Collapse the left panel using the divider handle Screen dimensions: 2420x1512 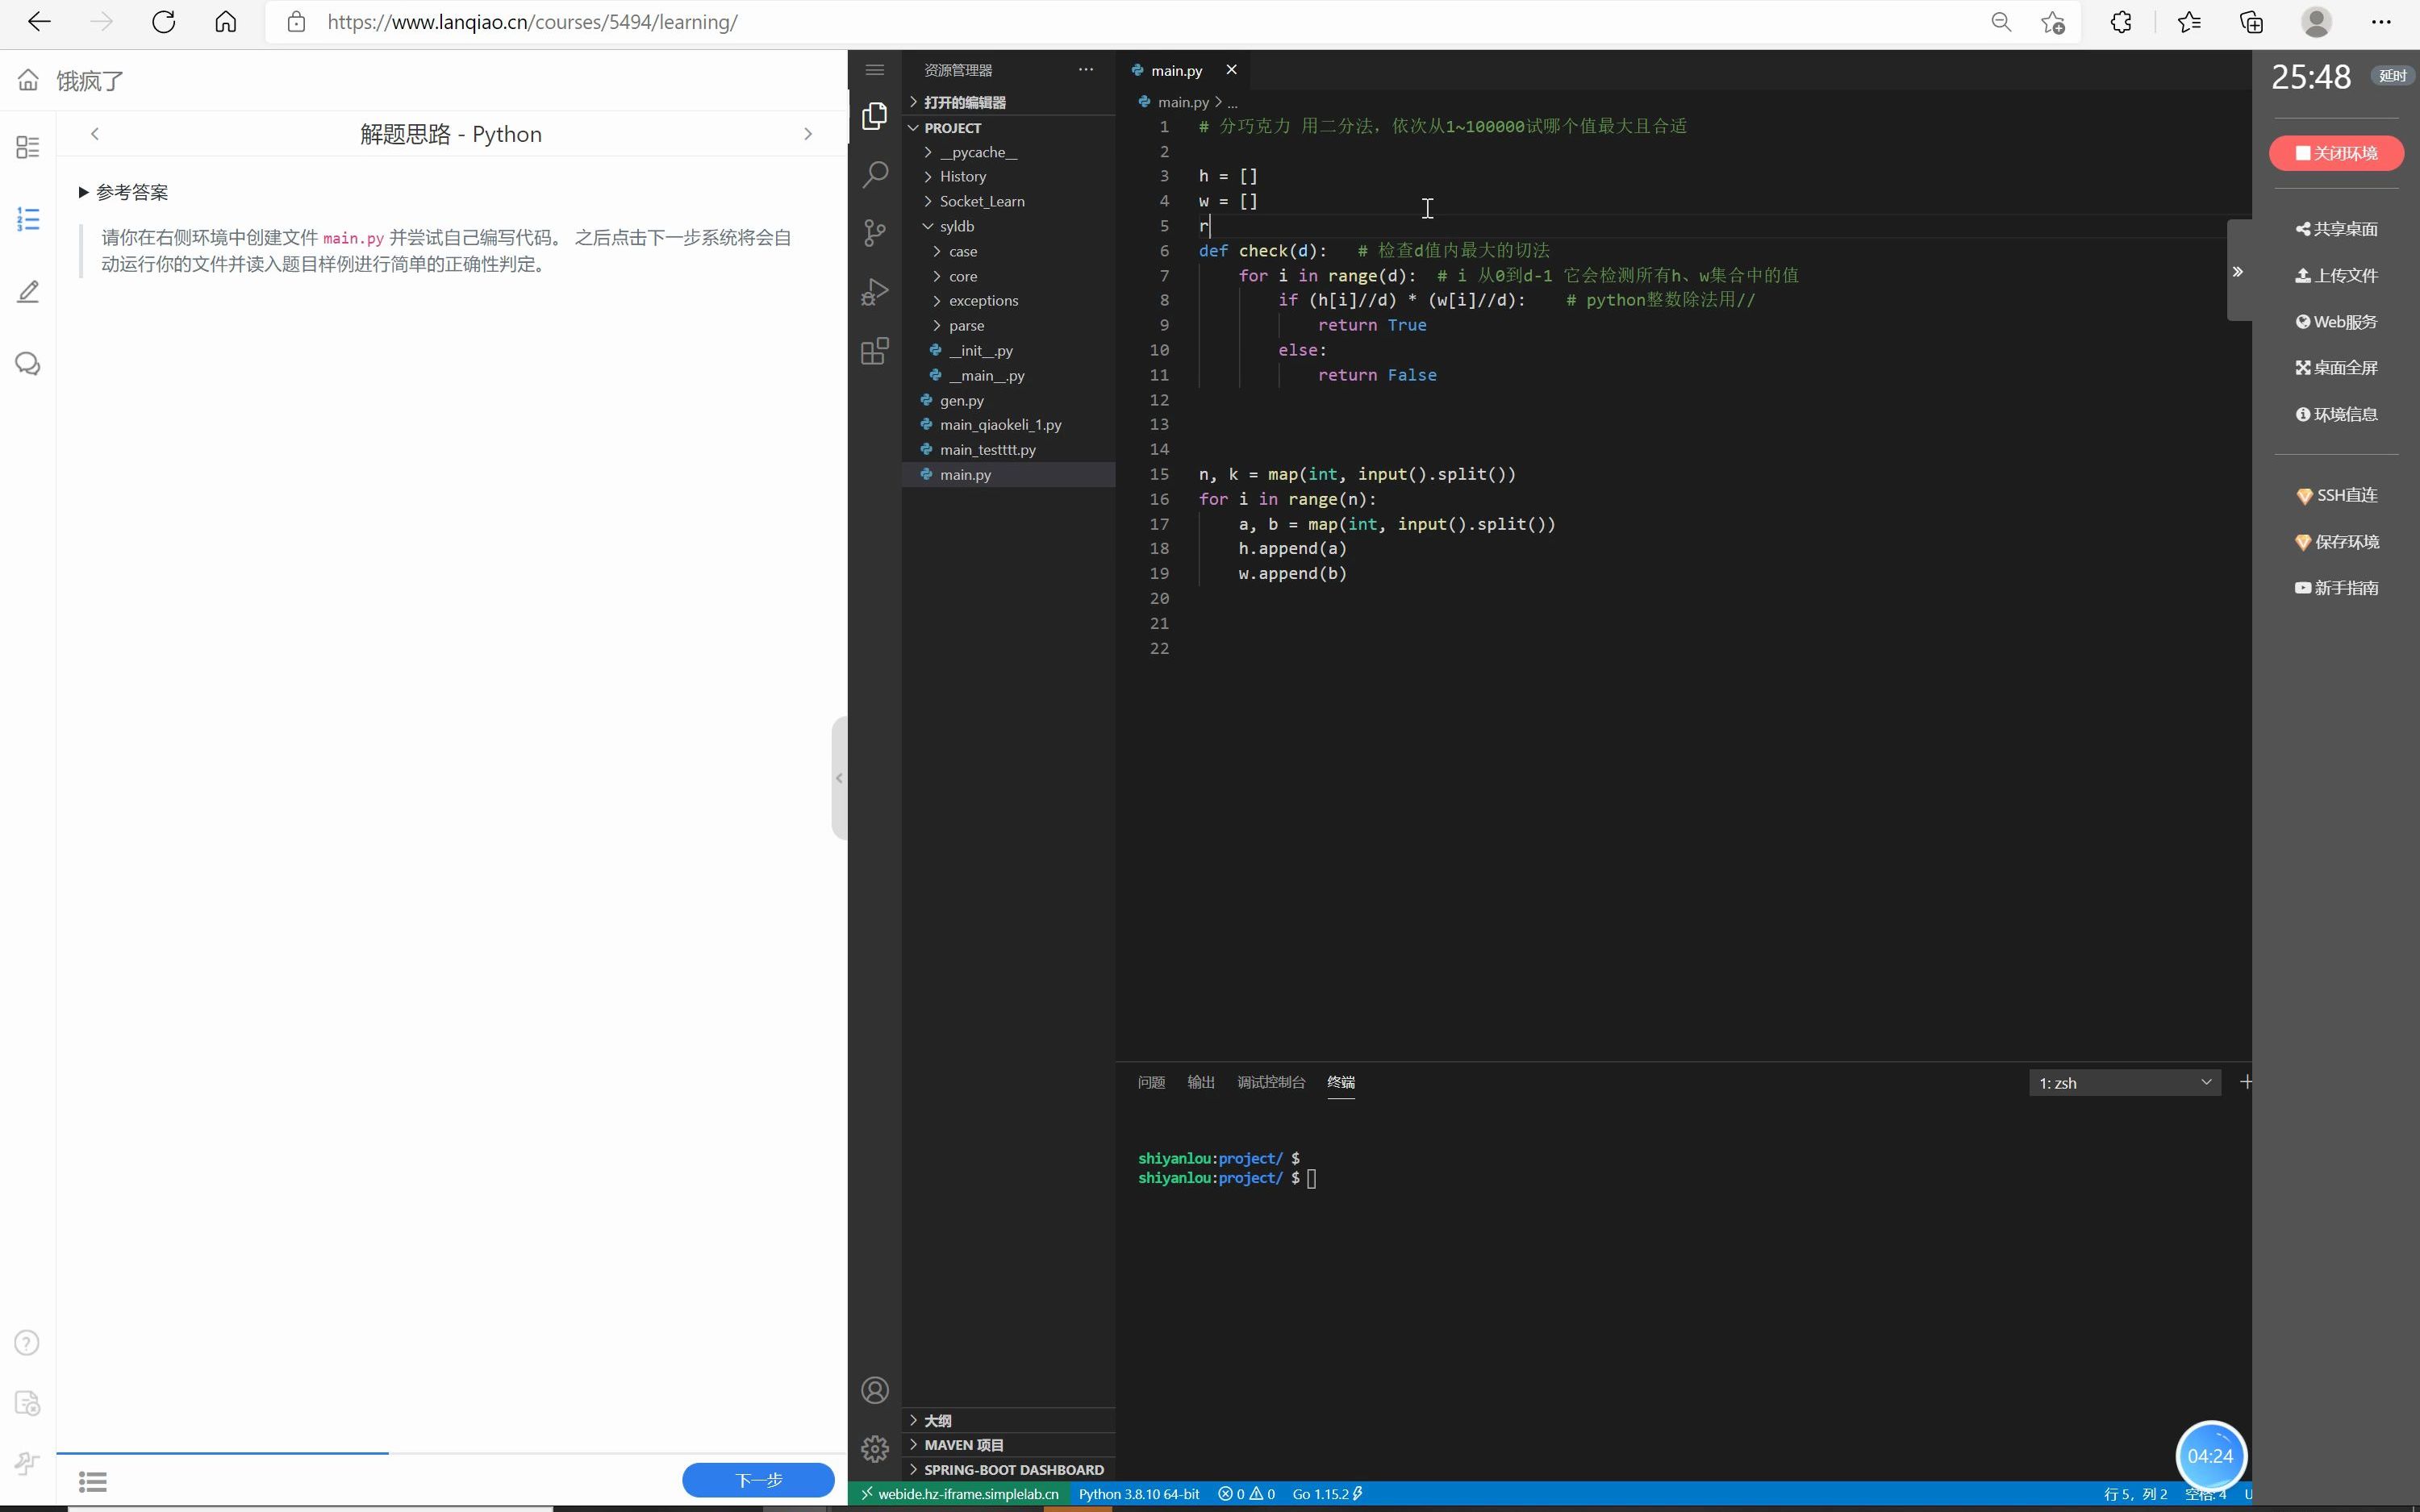click(839, 778)
